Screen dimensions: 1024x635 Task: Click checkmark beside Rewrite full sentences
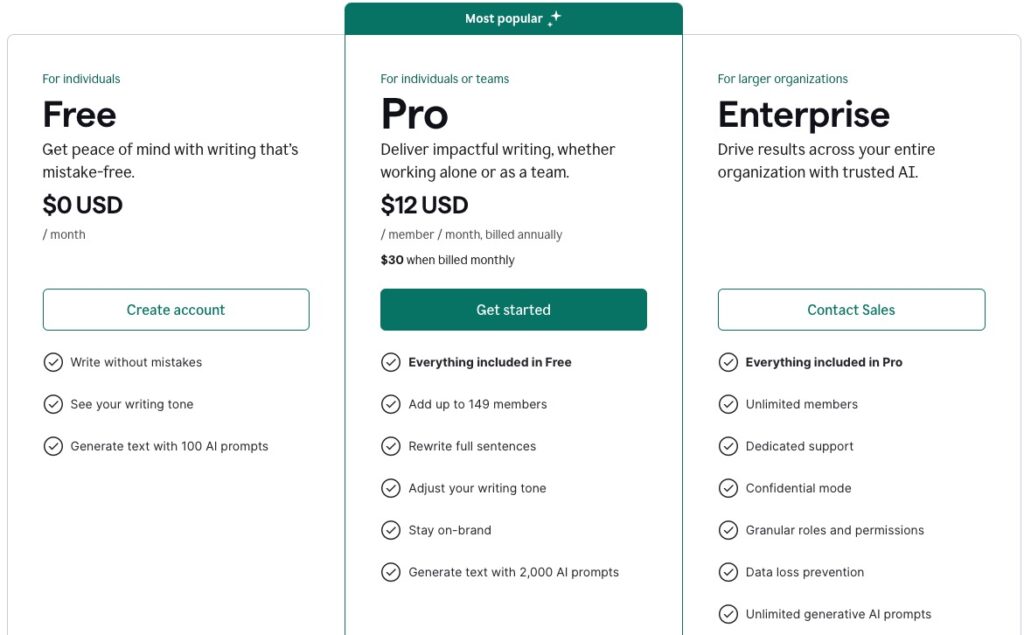pos(391,446)
